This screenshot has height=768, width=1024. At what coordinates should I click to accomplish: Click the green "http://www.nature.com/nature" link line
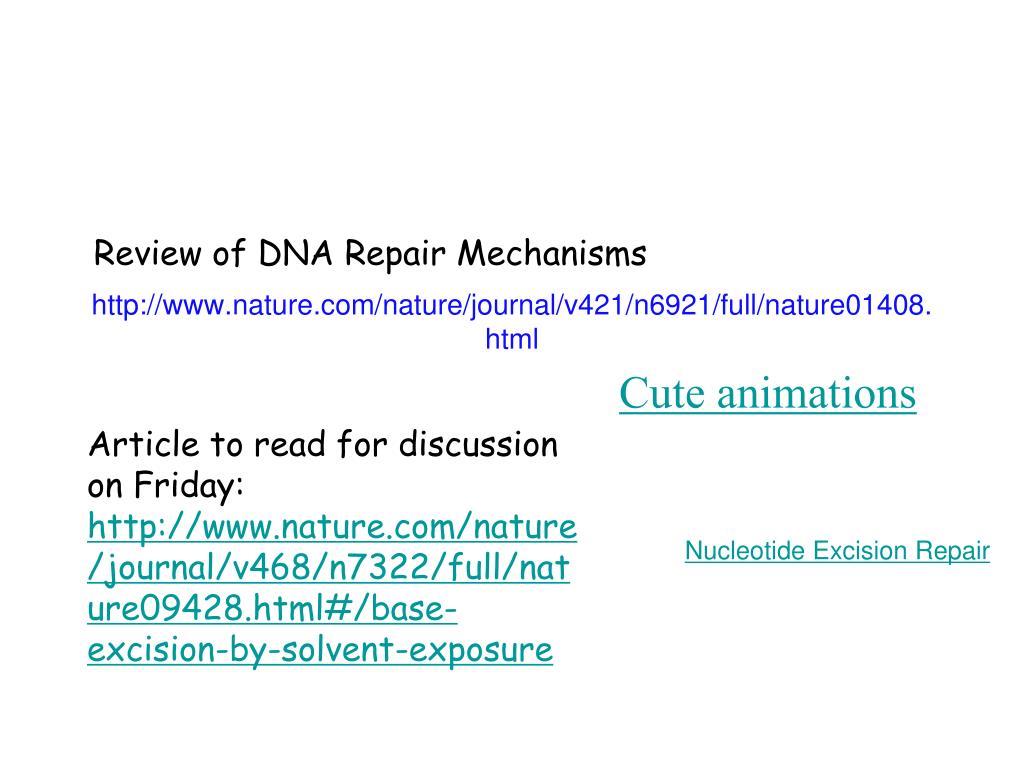pos(332,526)
